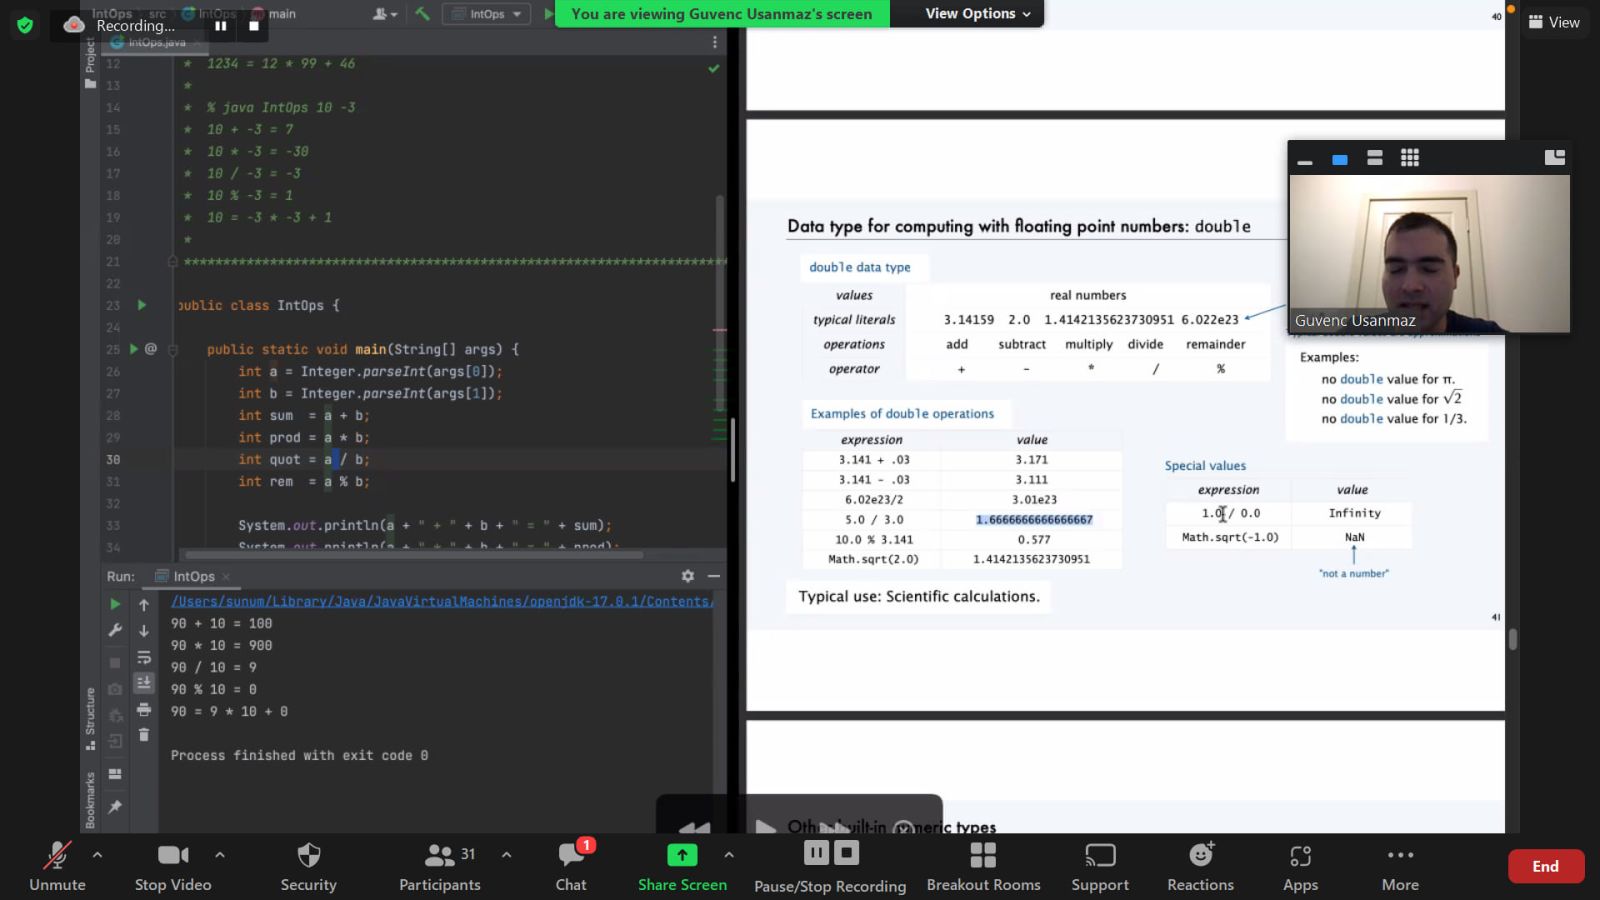Open the Security shield icon
The image size is (1600, 900).
click(308, 856)
